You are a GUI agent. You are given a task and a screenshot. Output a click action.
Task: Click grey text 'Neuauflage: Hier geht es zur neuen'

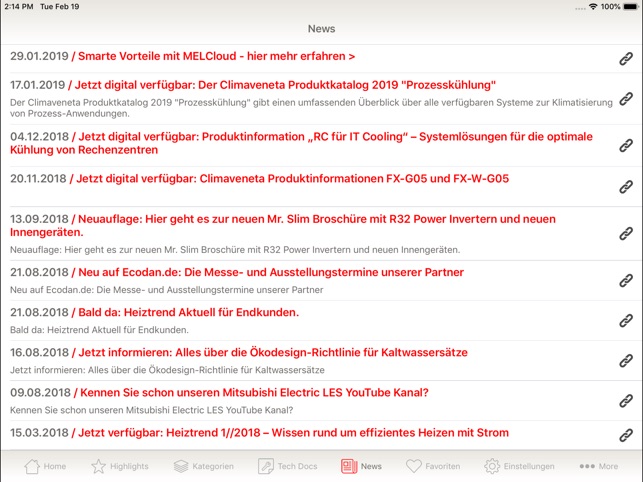pos(235,249)
